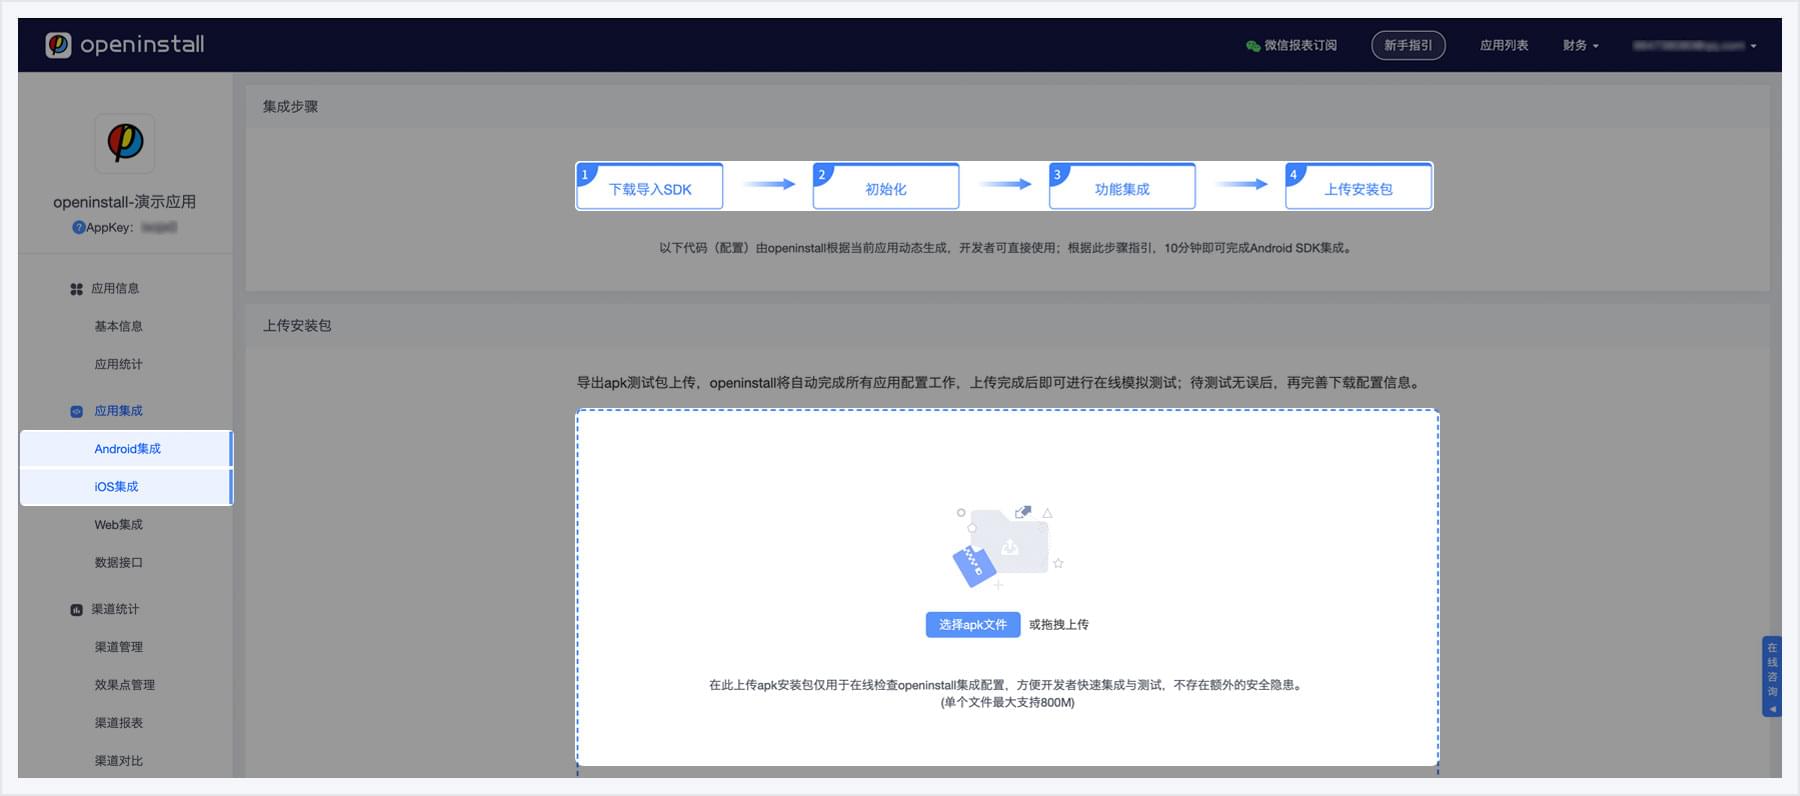Open 效果点管理 in sidebar

click(x=124, y=685)
